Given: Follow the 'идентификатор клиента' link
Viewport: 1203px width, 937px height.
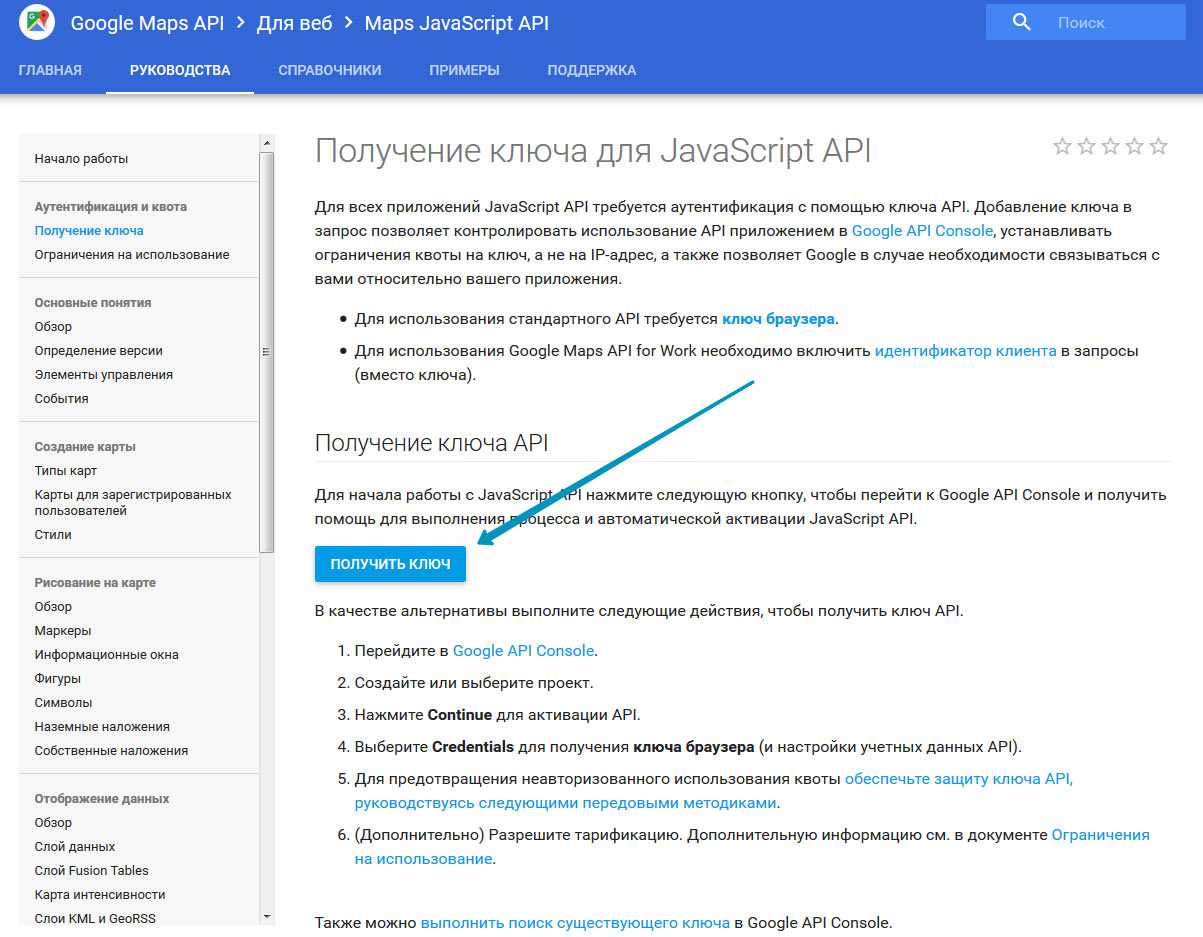Looking at the screenshot, I should (x=965, y=351).
